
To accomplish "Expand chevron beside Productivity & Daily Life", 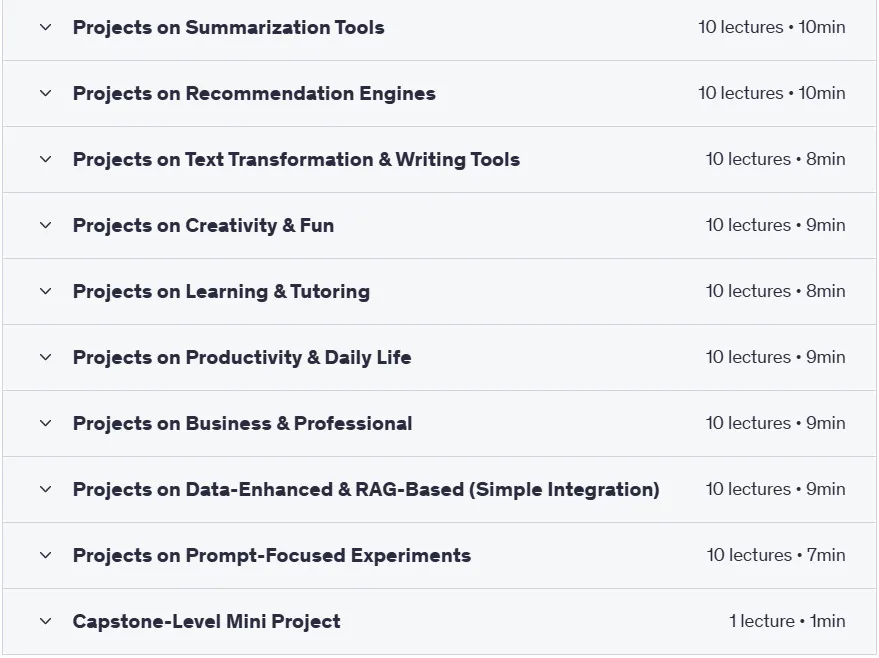I will [x=46, y=357].
